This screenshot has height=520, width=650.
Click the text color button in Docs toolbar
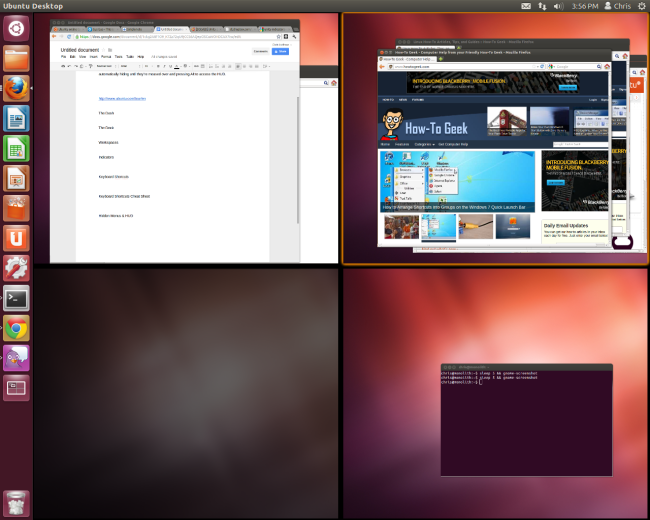pos(177,66)
